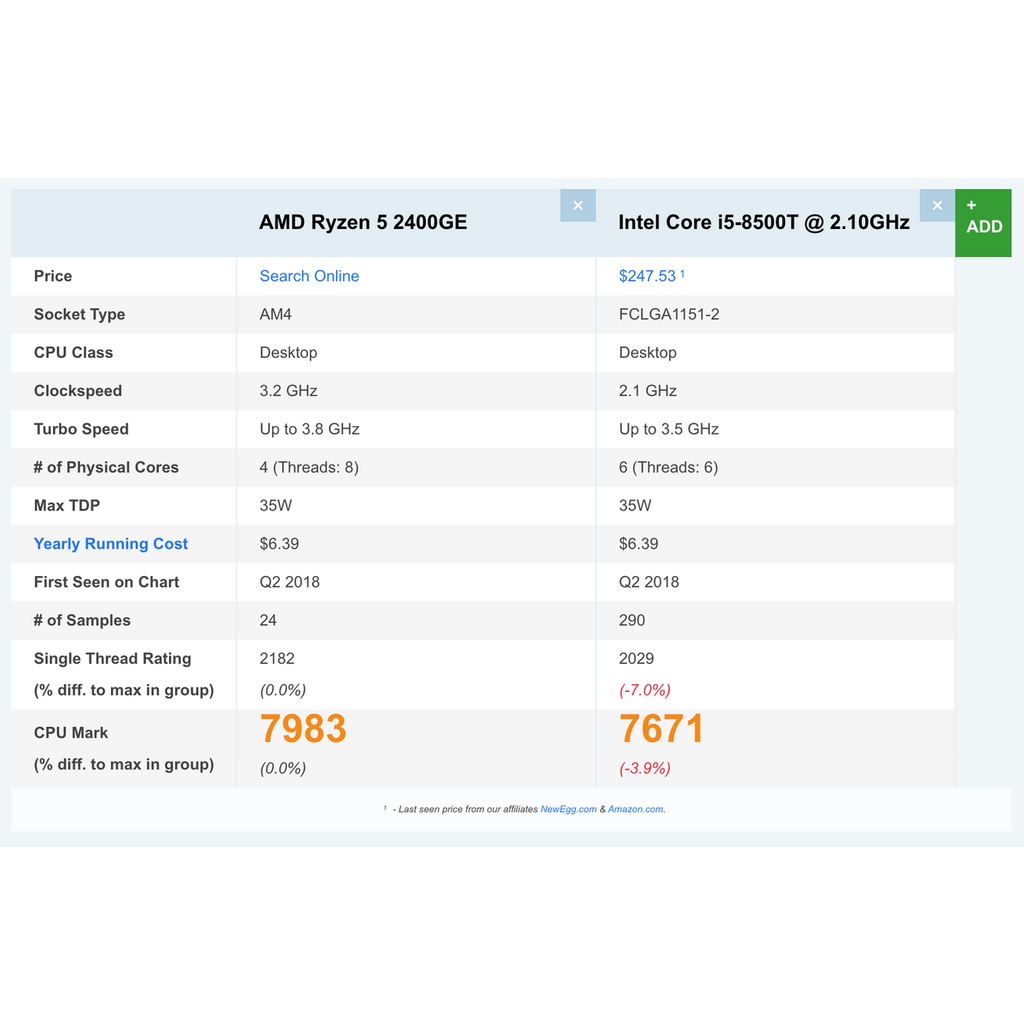Screen dimensions: 1024x1024
Task: Remove Intel Core i5-8500T from comparison
Action: point(937,205)
